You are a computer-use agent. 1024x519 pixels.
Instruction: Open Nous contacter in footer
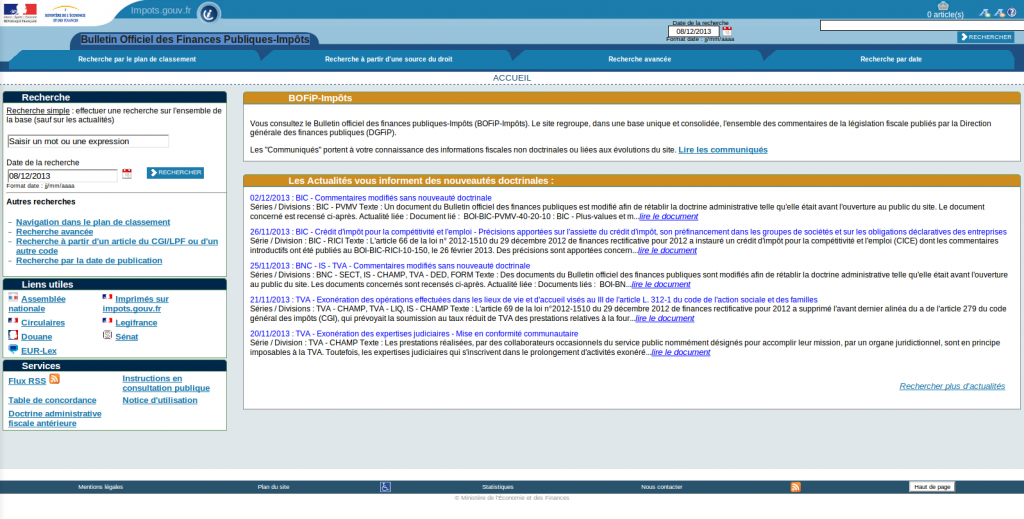[662, 487]
